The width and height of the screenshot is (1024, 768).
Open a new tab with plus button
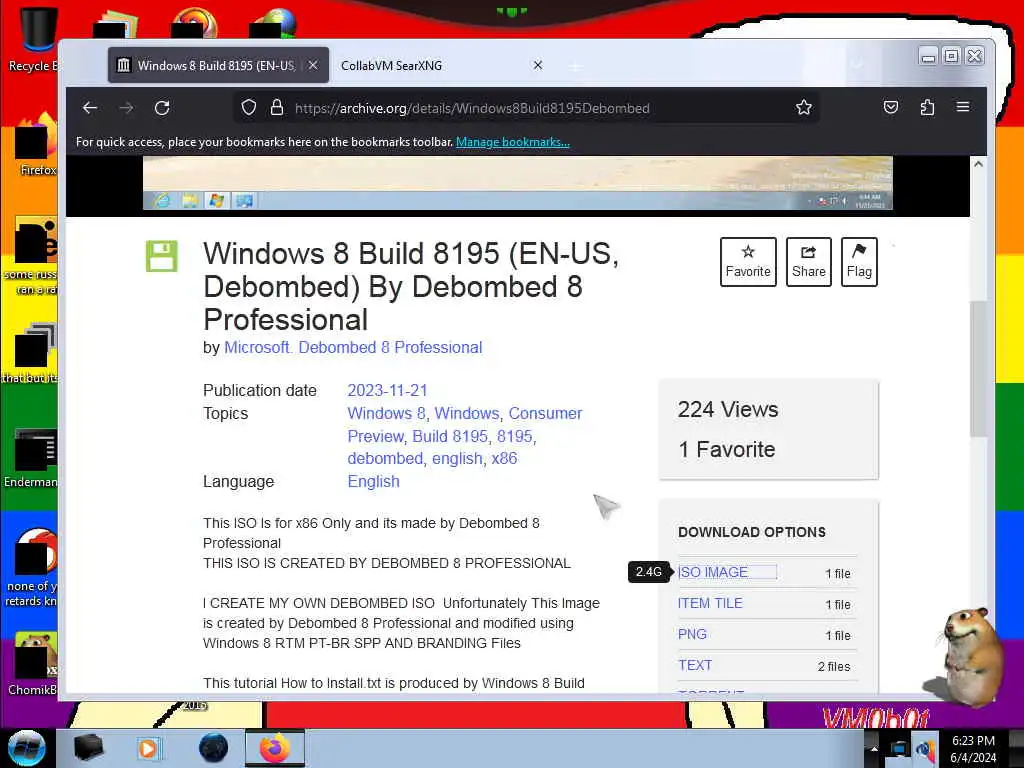click(x=575, y=66)
